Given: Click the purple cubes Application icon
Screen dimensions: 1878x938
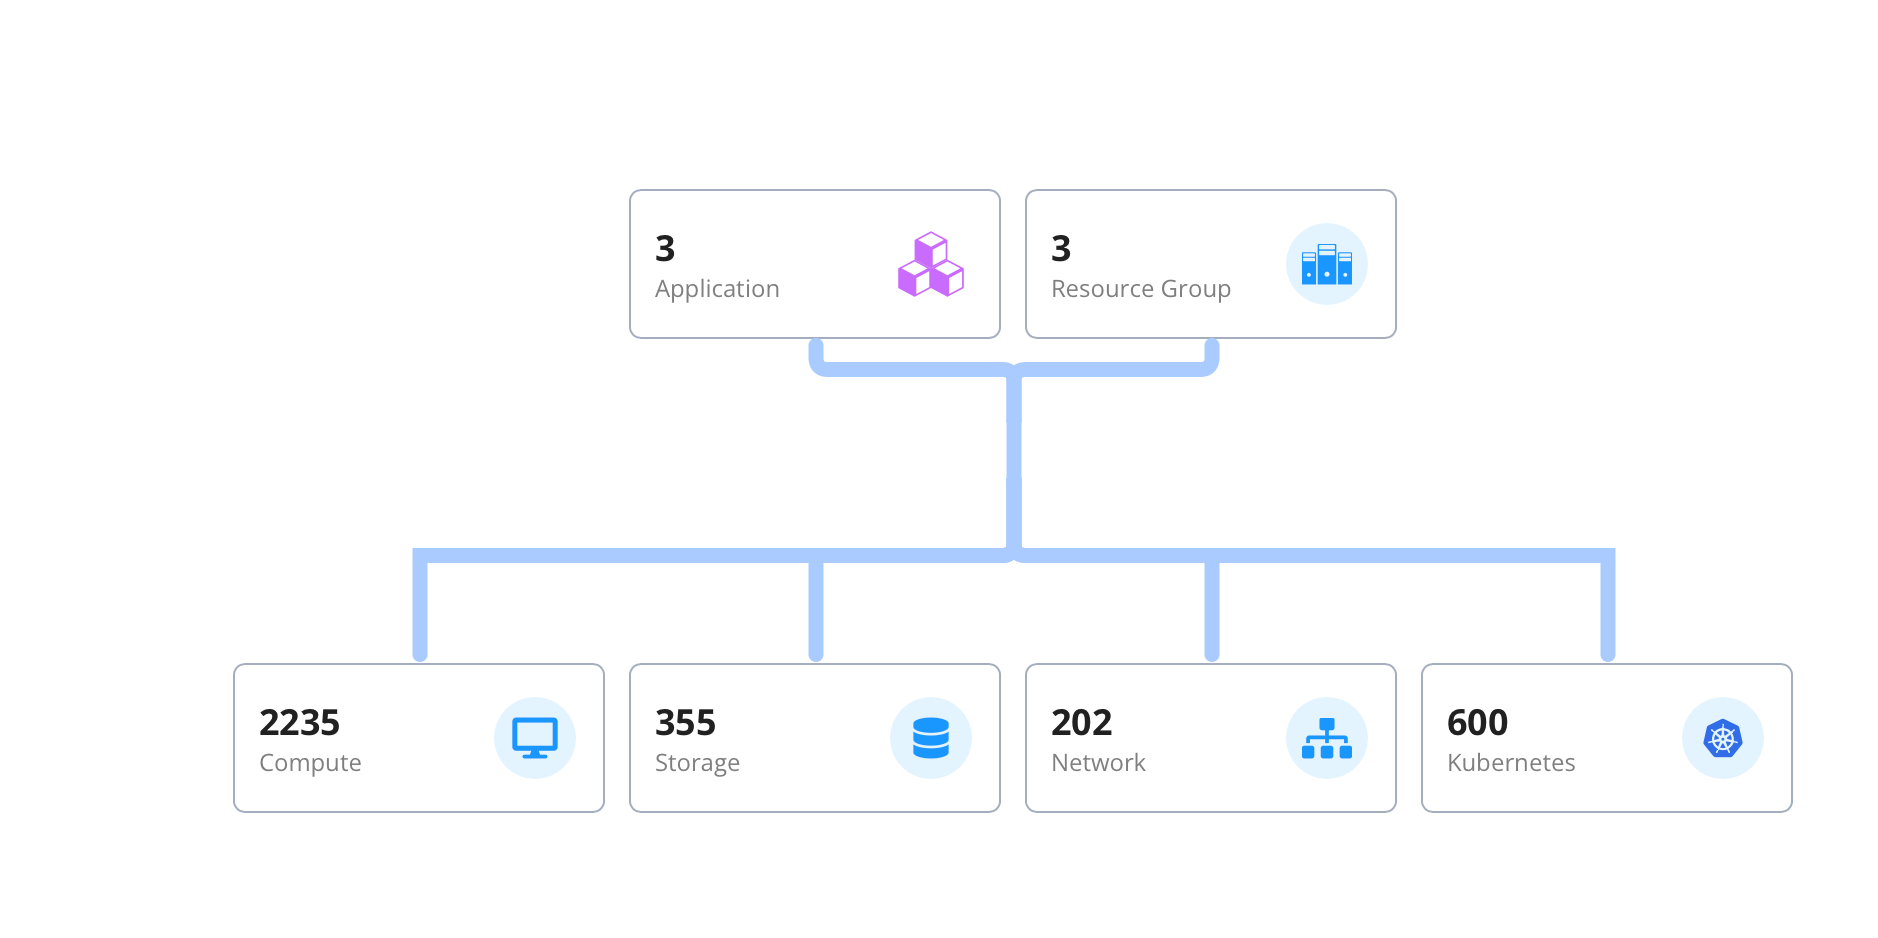Looking at the screenshot, I should tap(930, 265).
